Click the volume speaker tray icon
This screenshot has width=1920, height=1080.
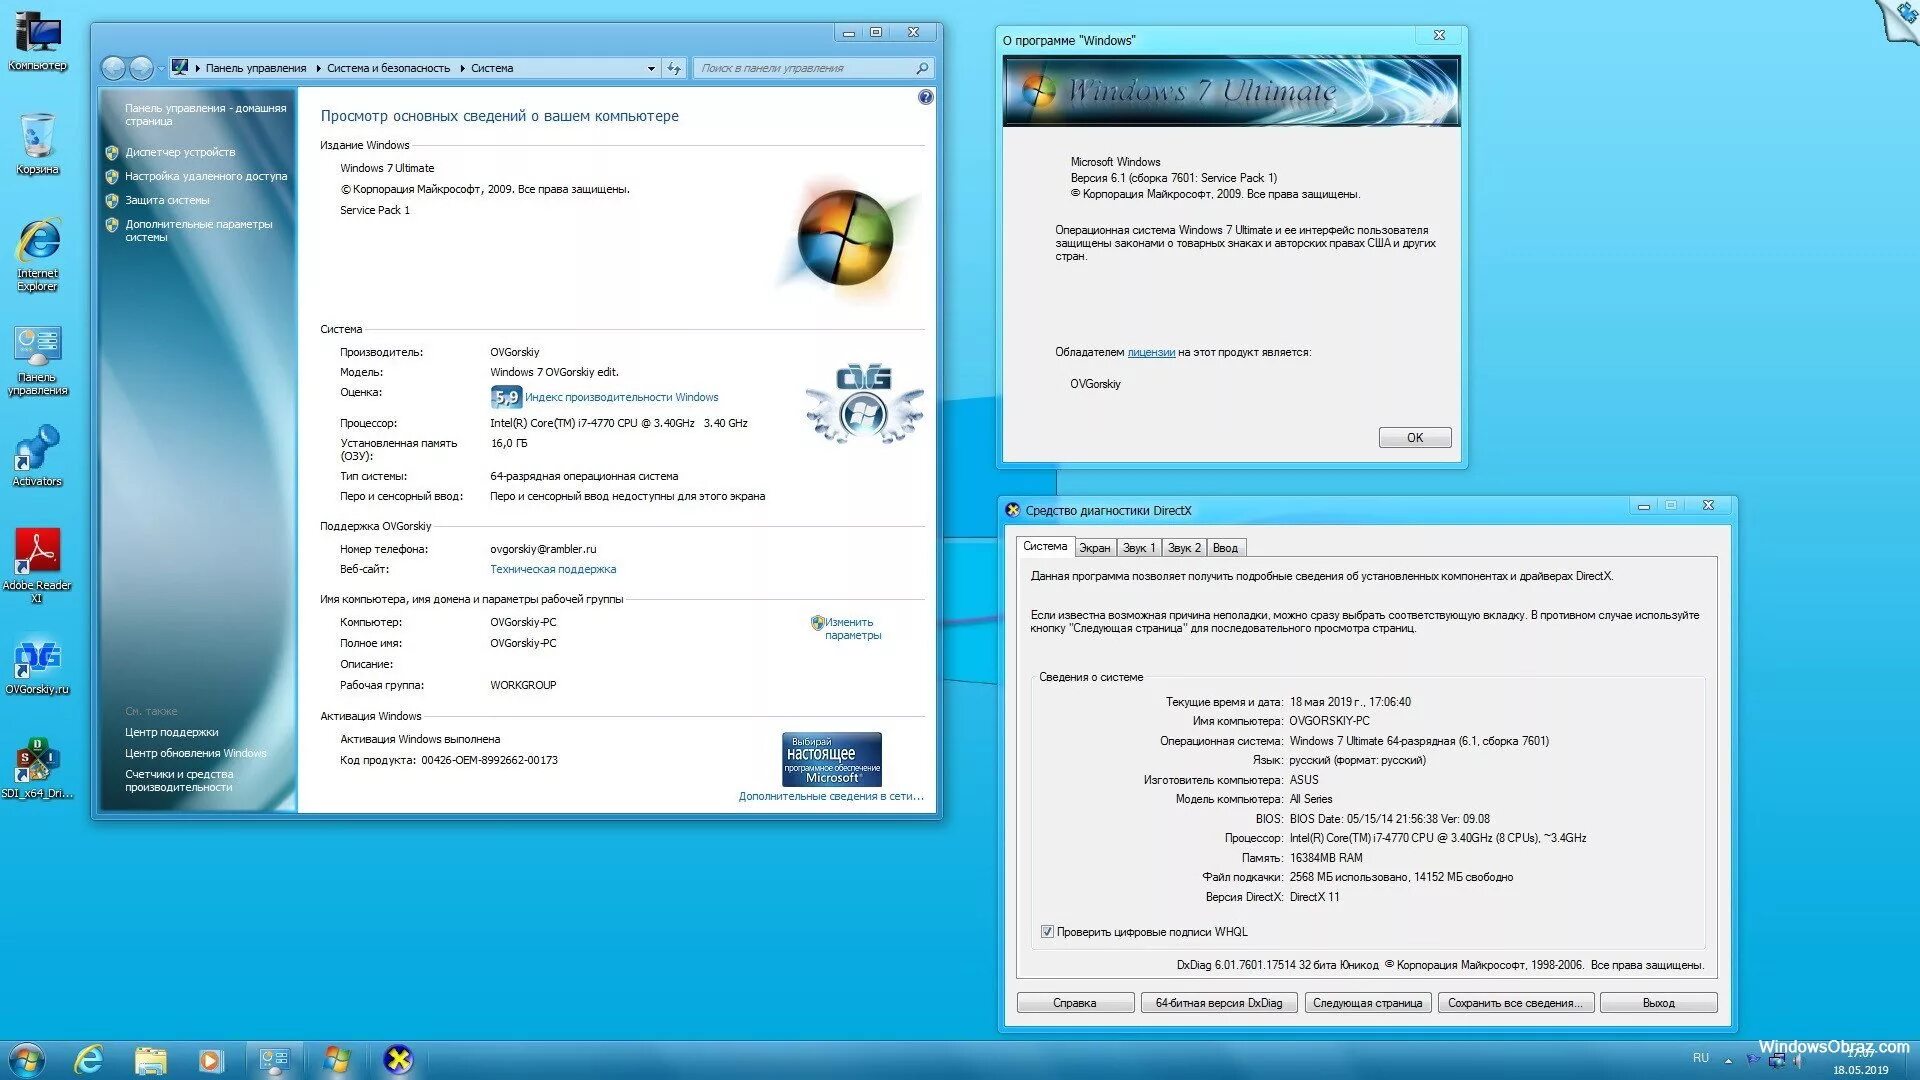(x=1800, y=1061)
